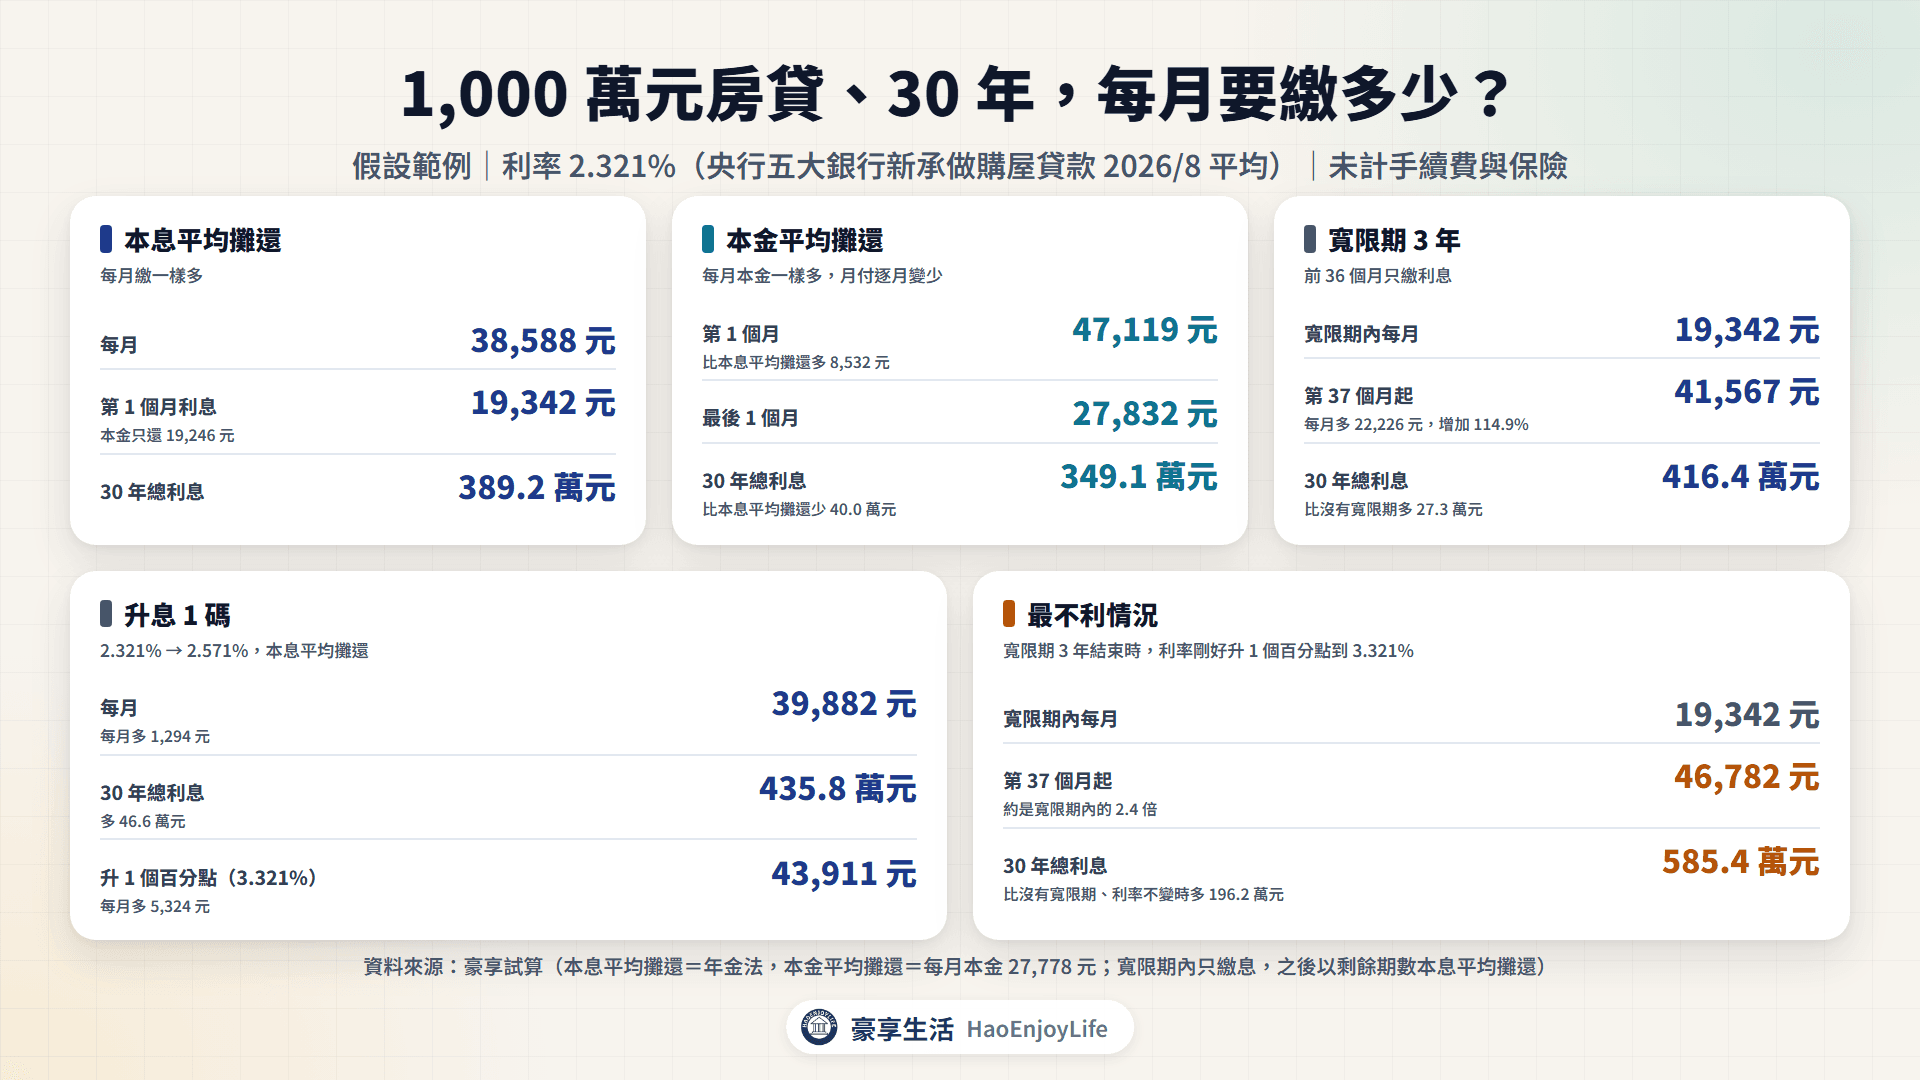1920x1080 pixels.
Task: Click the note 每月多 22,226 元，增加 114.9%
Action: tap(1416, 425)
